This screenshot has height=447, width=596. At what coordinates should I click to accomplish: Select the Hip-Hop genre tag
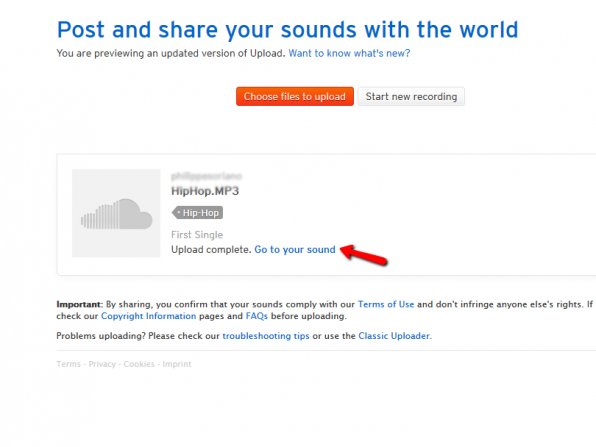(197, 213)
